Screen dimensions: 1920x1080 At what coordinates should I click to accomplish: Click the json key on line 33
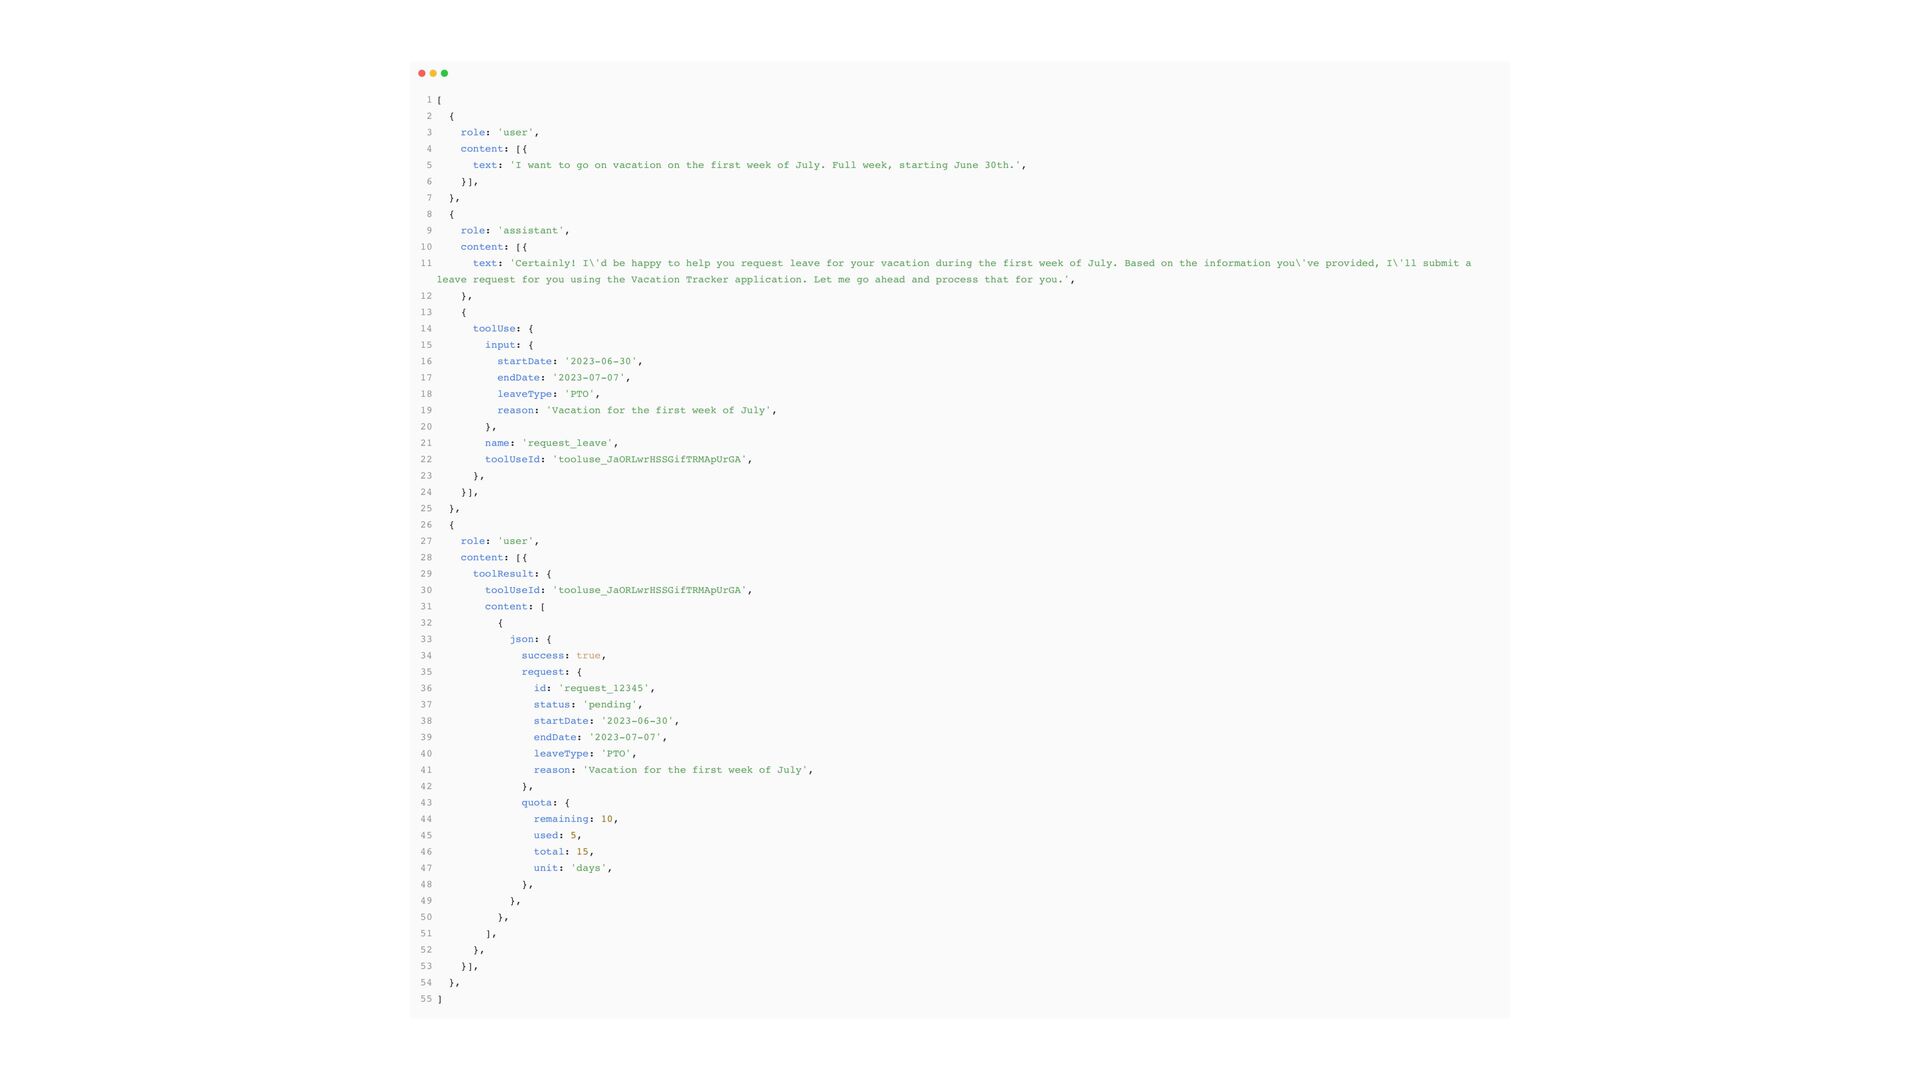pos(521,640)
